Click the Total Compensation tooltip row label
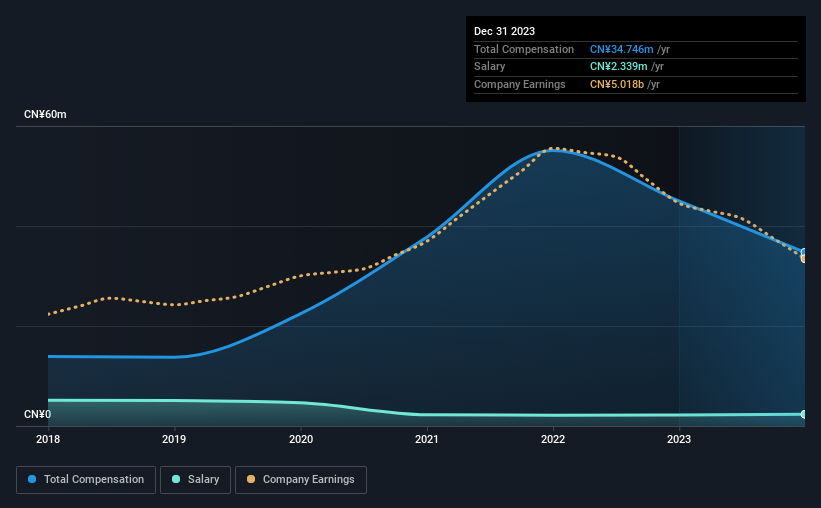821x508 pixels. (524, 49)
